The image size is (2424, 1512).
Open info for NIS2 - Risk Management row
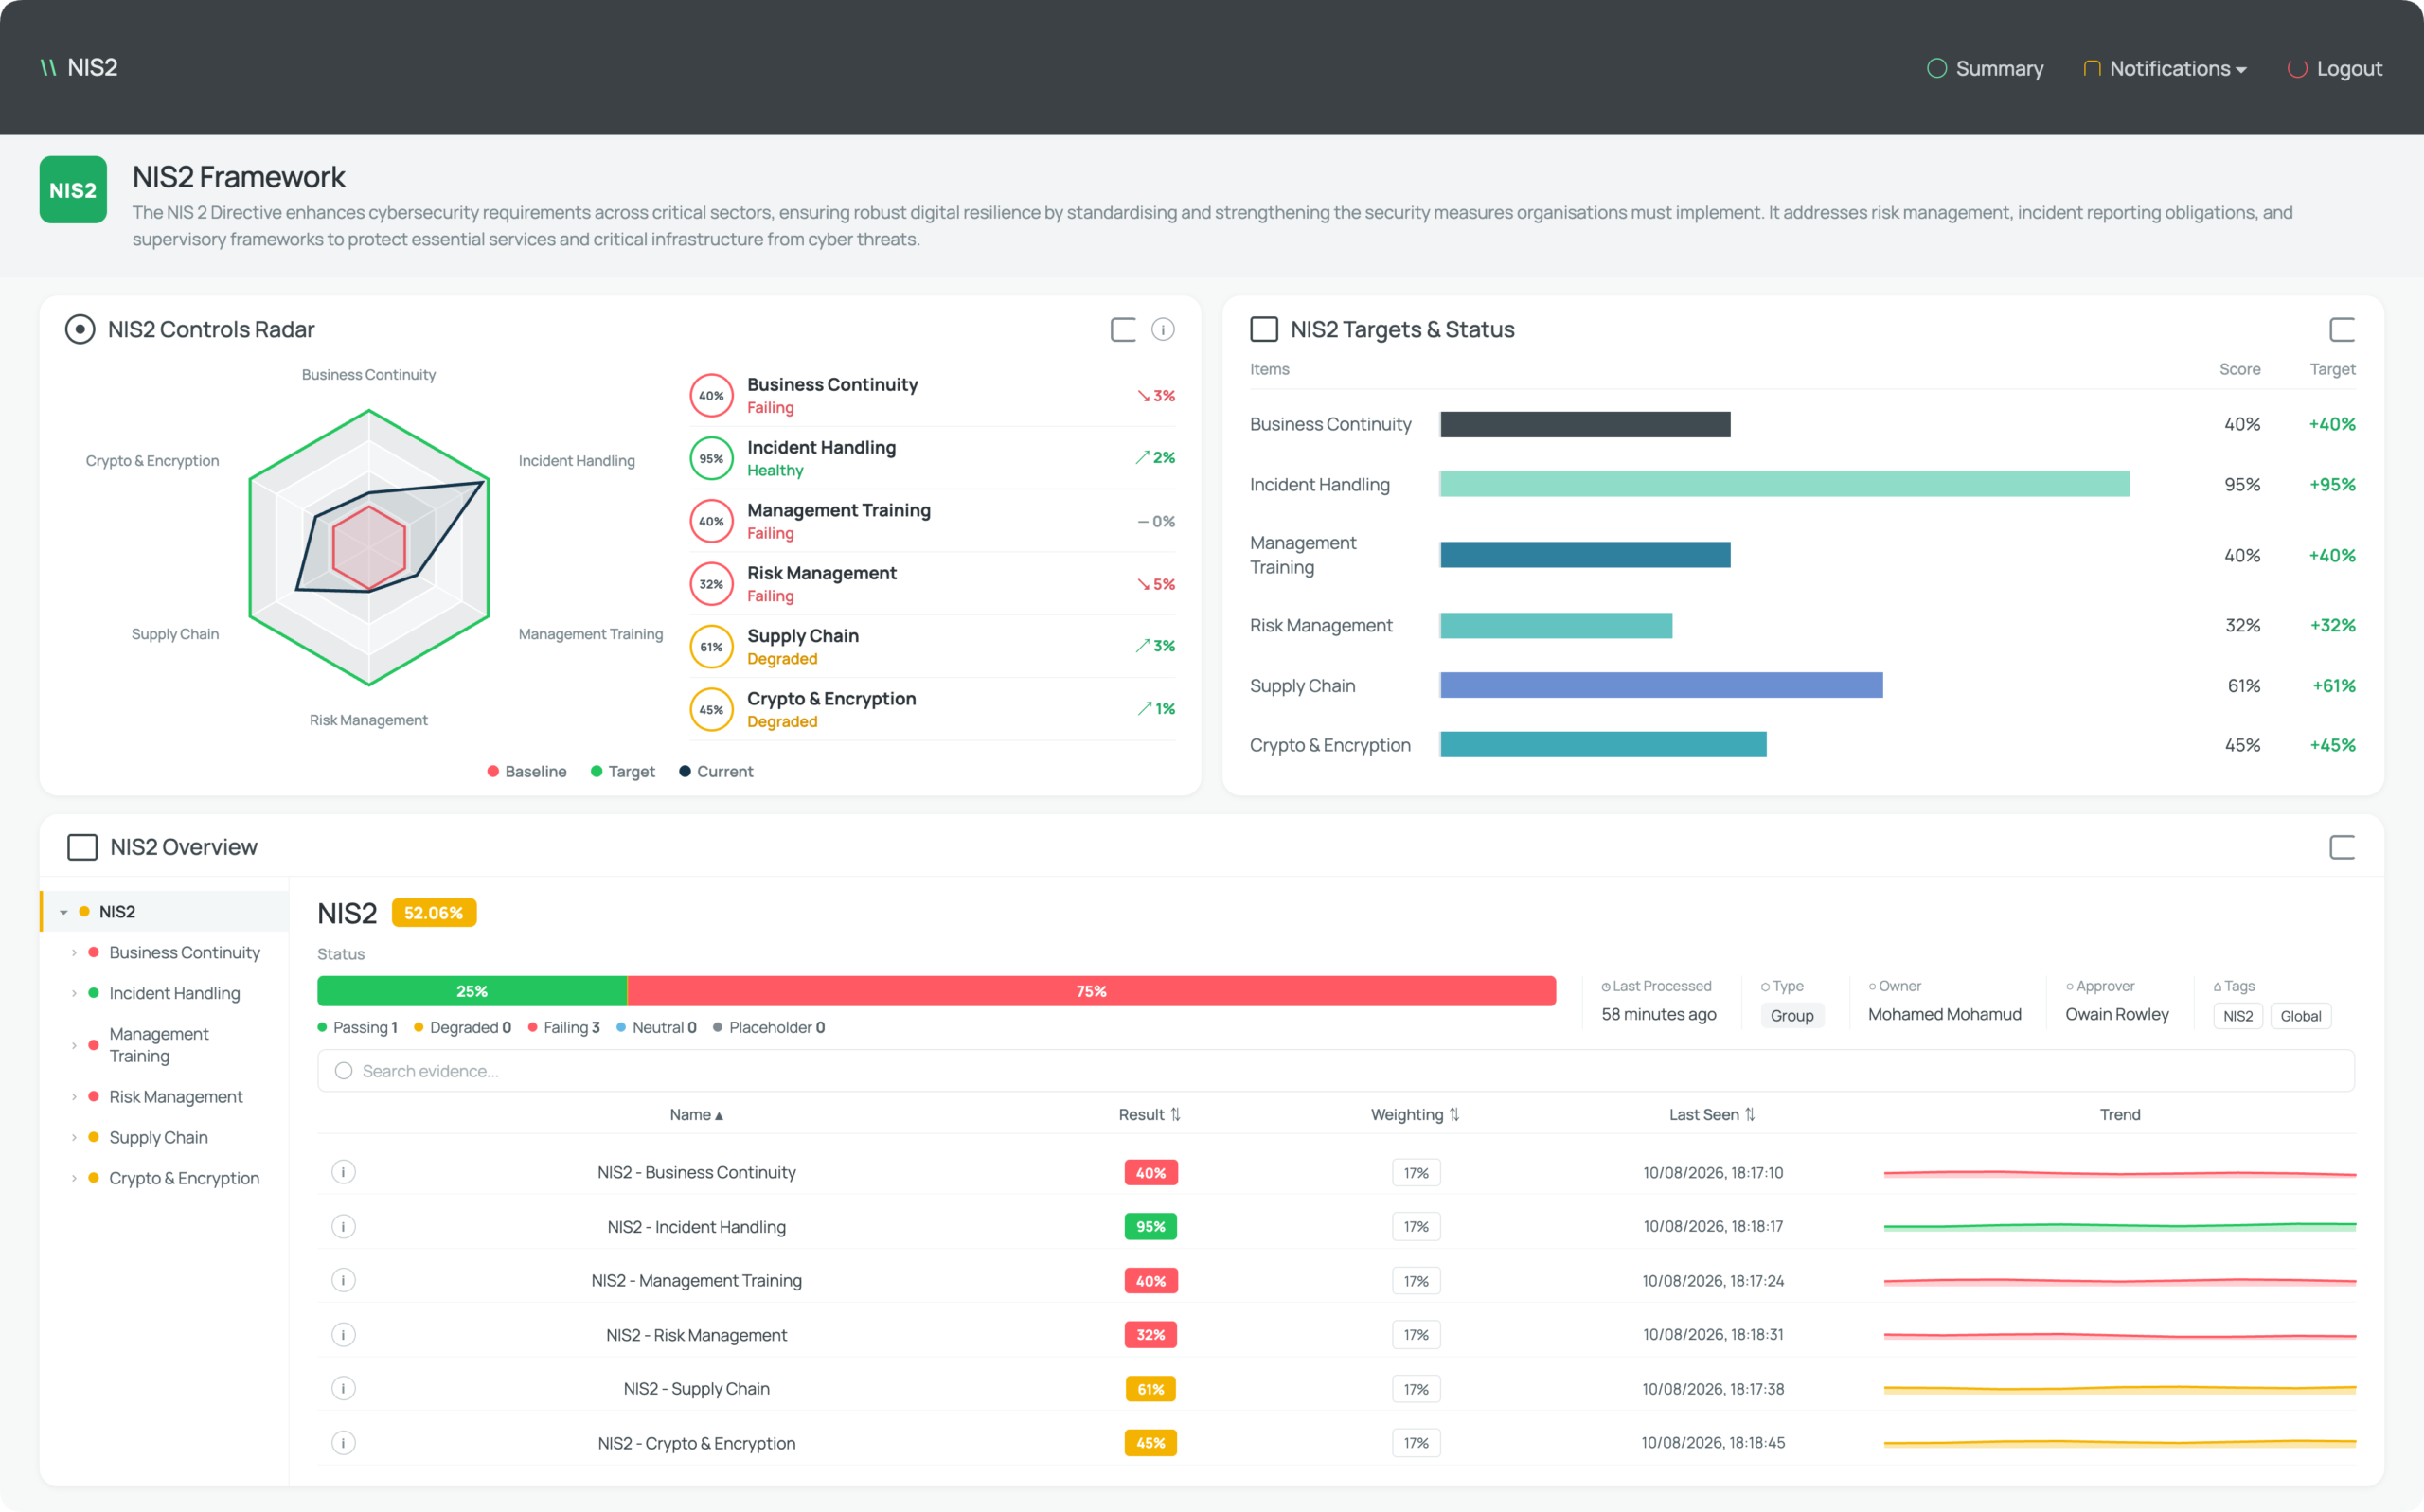pyautogui.click(x=343, y=1334)
